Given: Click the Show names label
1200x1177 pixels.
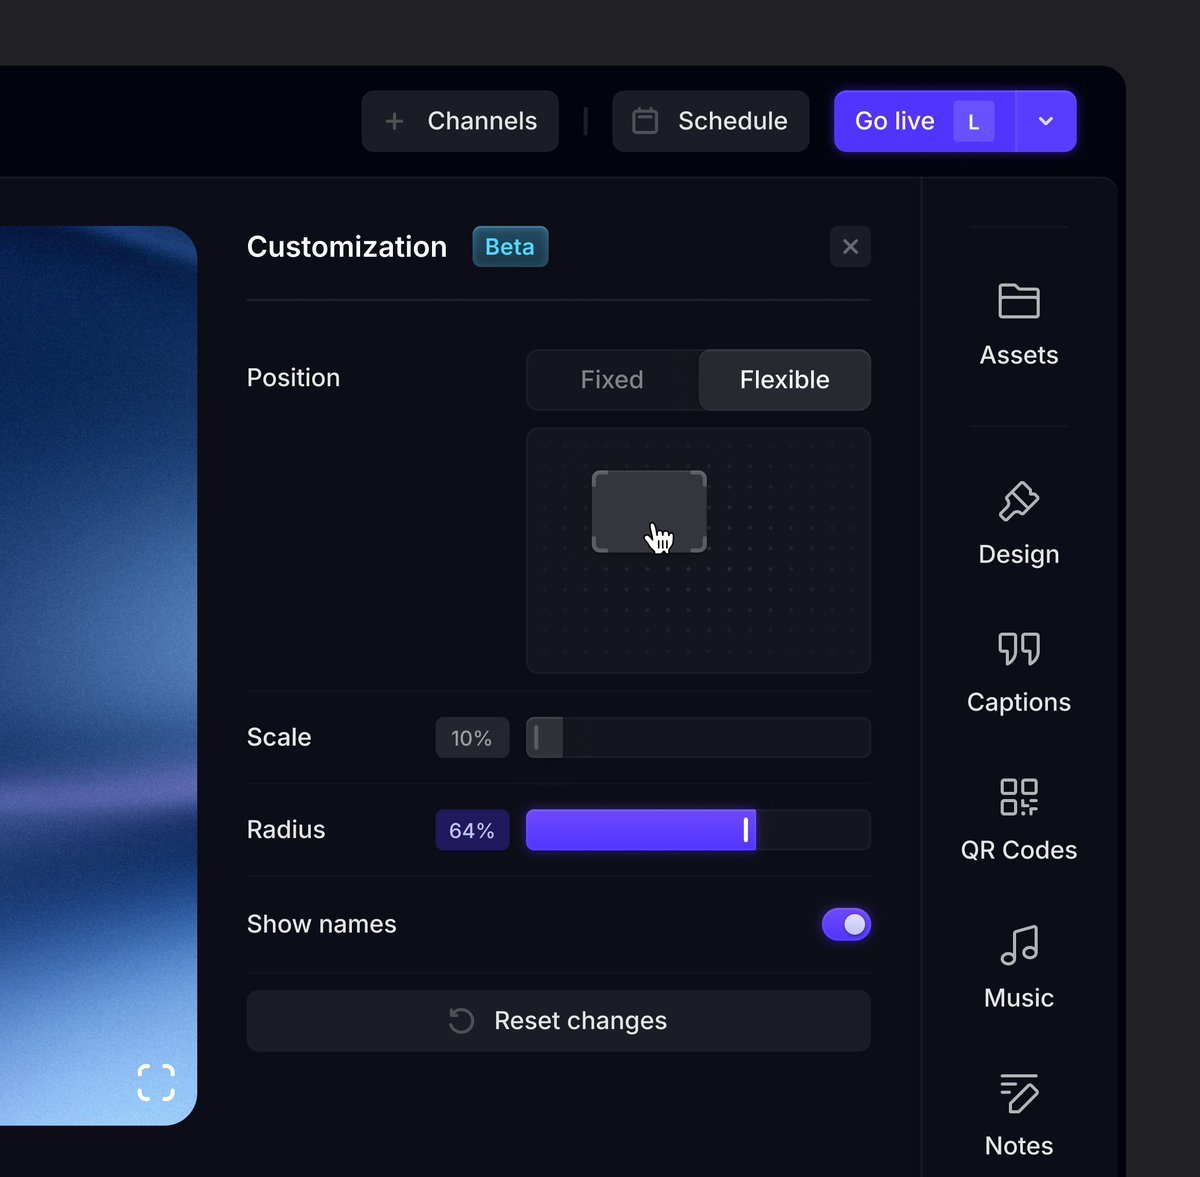Looking at the screenshot, I should (321, 924).
